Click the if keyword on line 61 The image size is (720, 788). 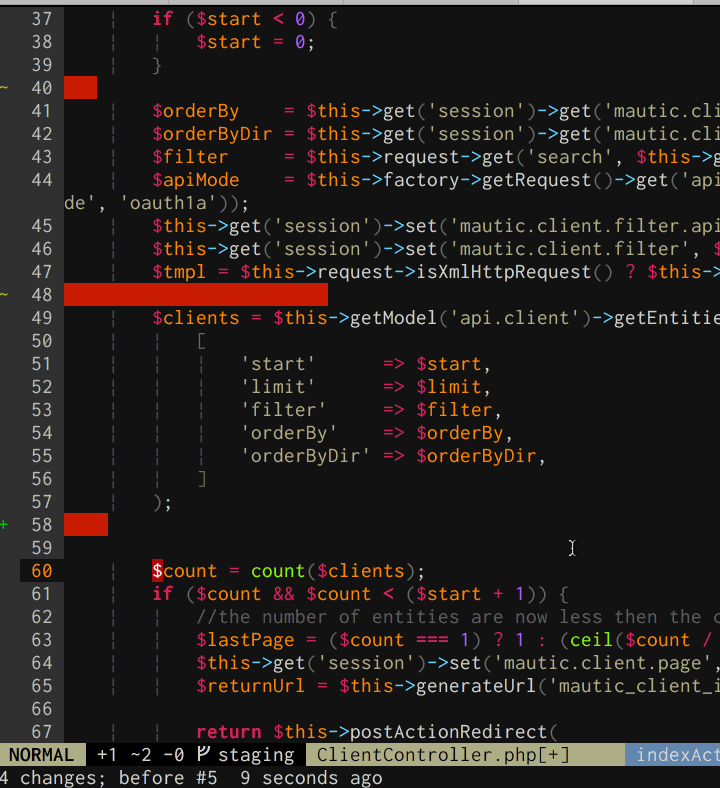pyautogui.click(x=163, y=594)
